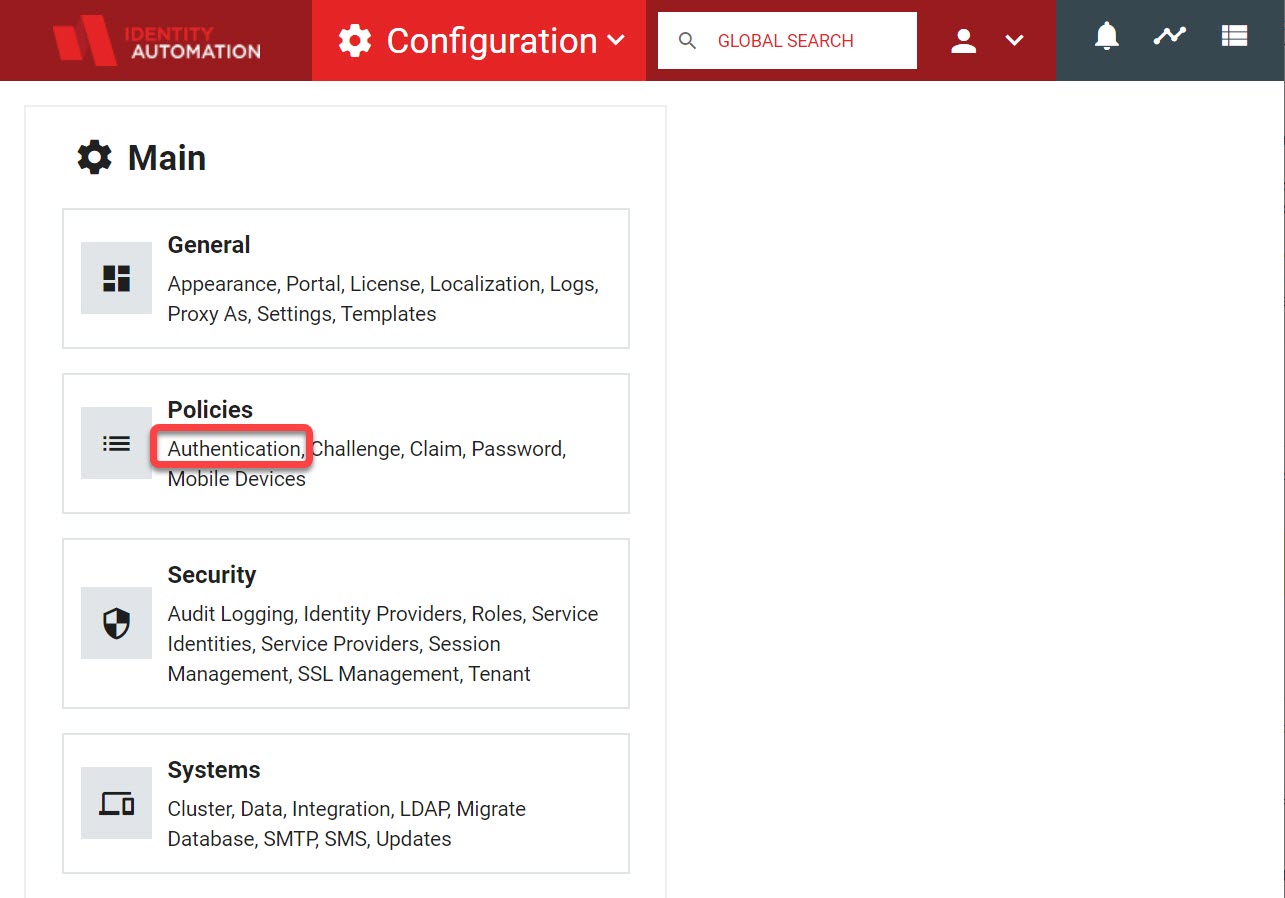This screenshot has height=898, width=1285.
Task: Open Logs under General
Action: coord(572,284)
